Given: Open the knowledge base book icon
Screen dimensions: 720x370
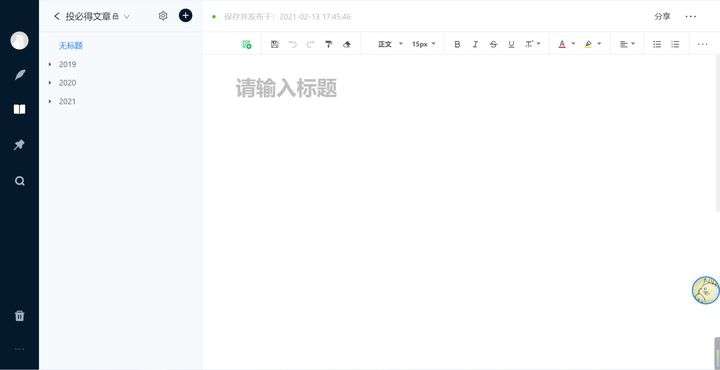Looking at the screenshot, I should click(x=19, y=109).
